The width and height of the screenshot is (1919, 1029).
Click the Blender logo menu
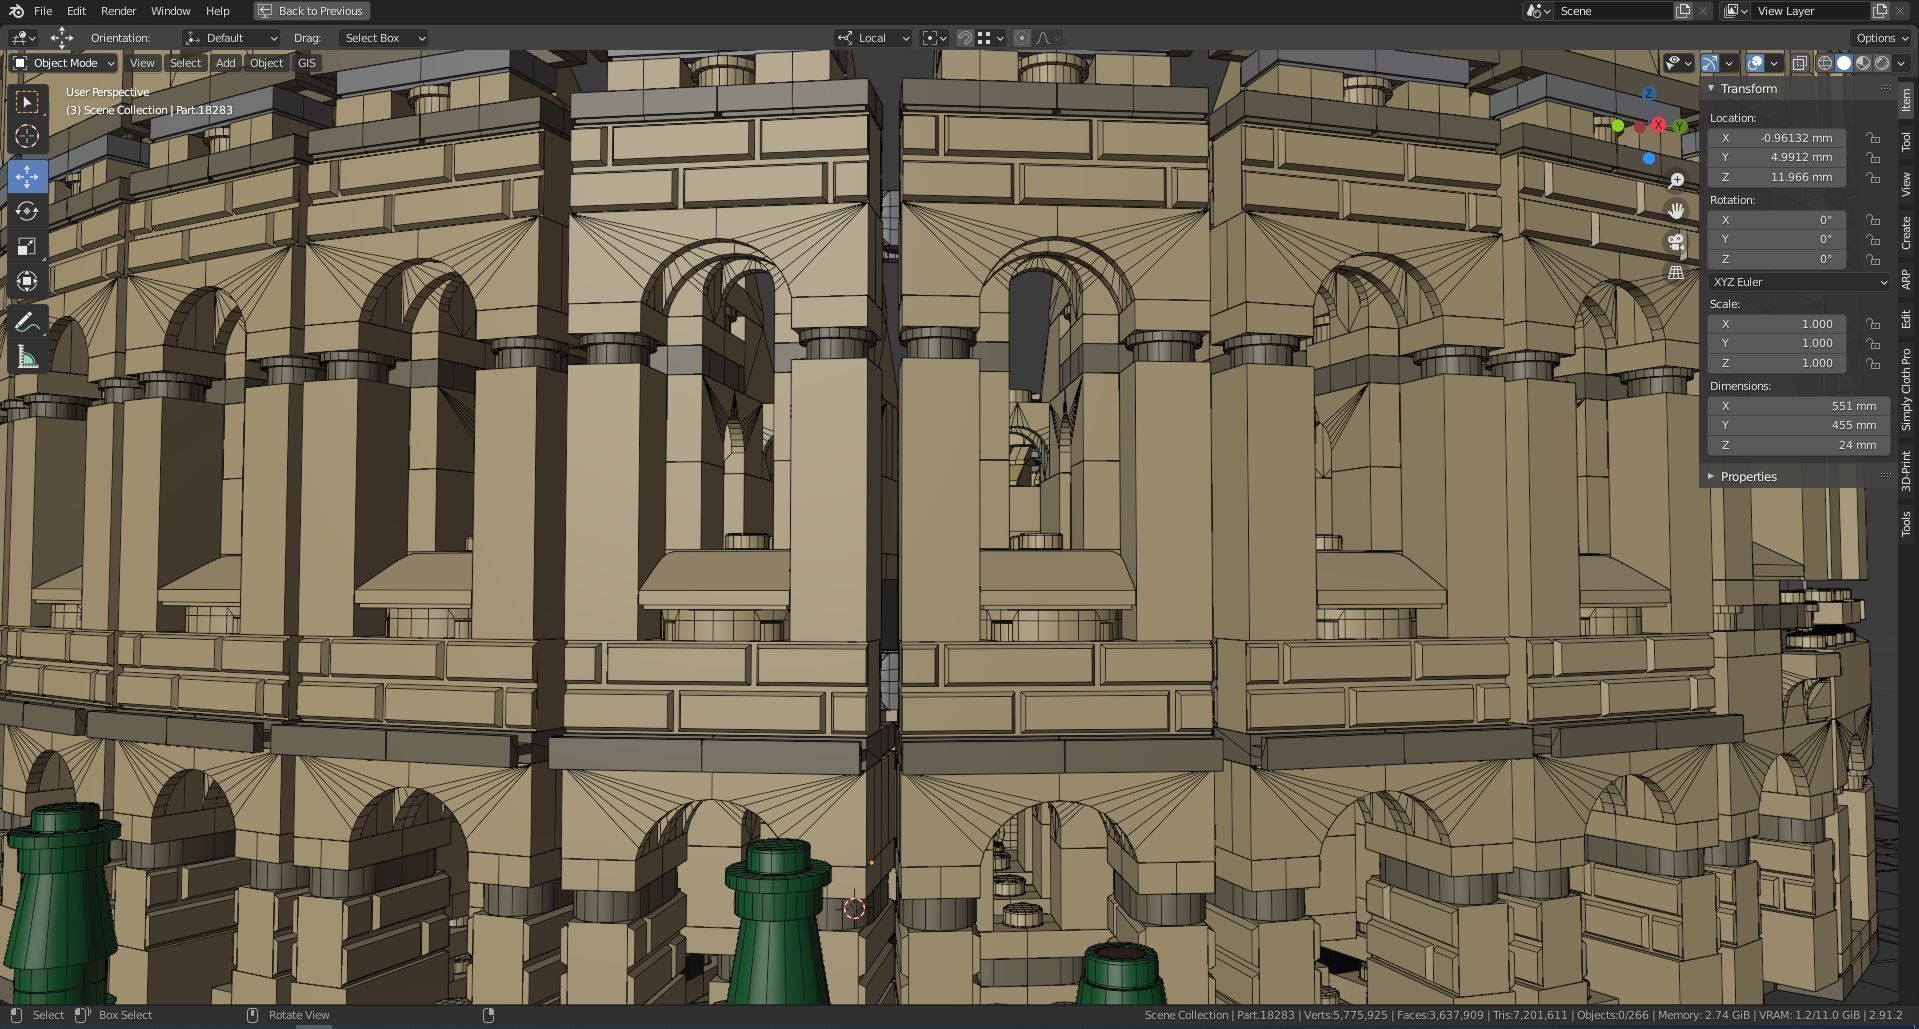point(16,11)
